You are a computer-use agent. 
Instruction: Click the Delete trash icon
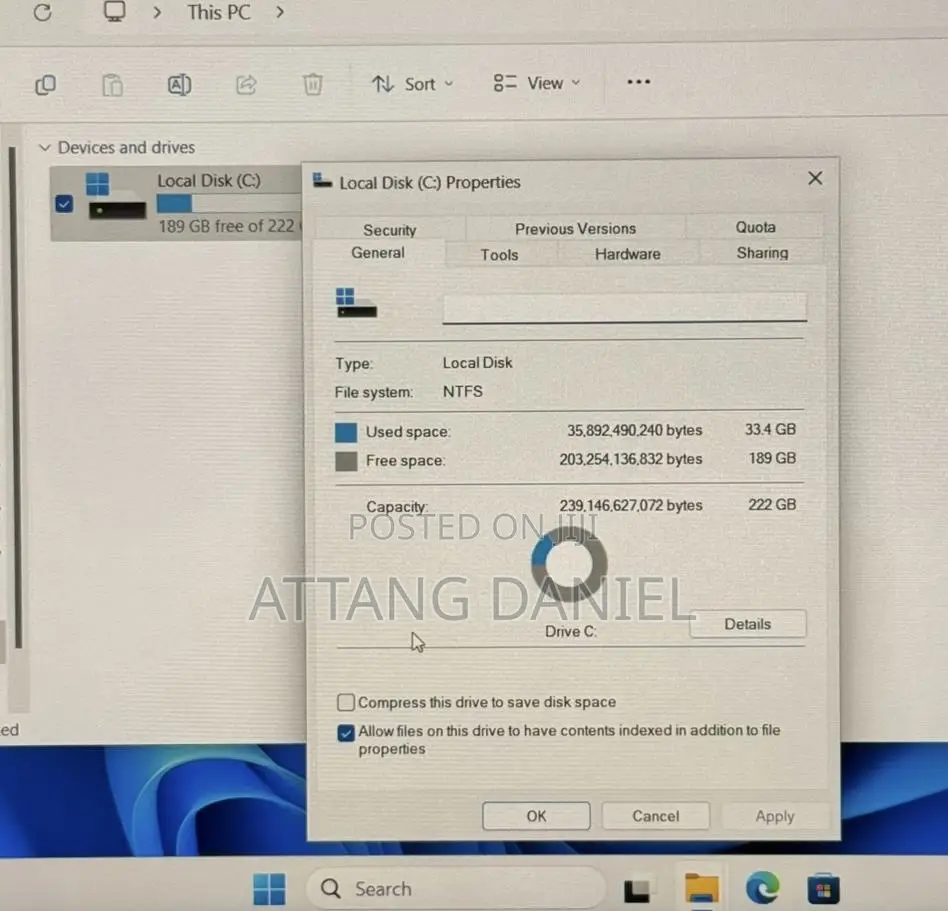[x=313, y=84]
